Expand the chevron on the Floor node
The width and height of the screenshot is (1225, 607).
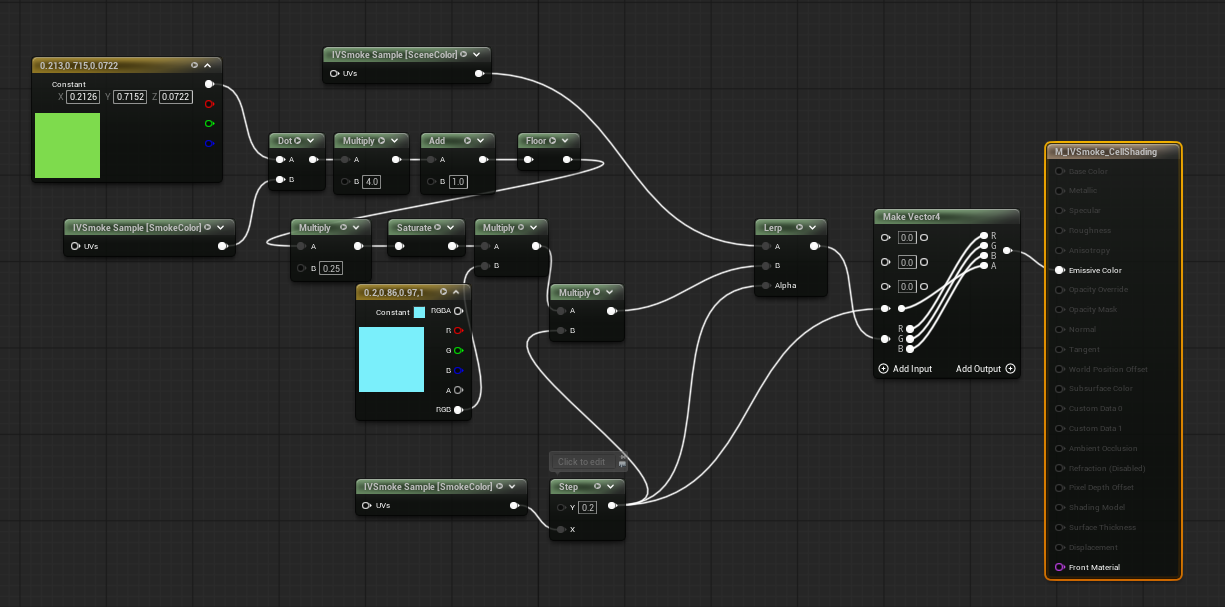click(566, 141)
